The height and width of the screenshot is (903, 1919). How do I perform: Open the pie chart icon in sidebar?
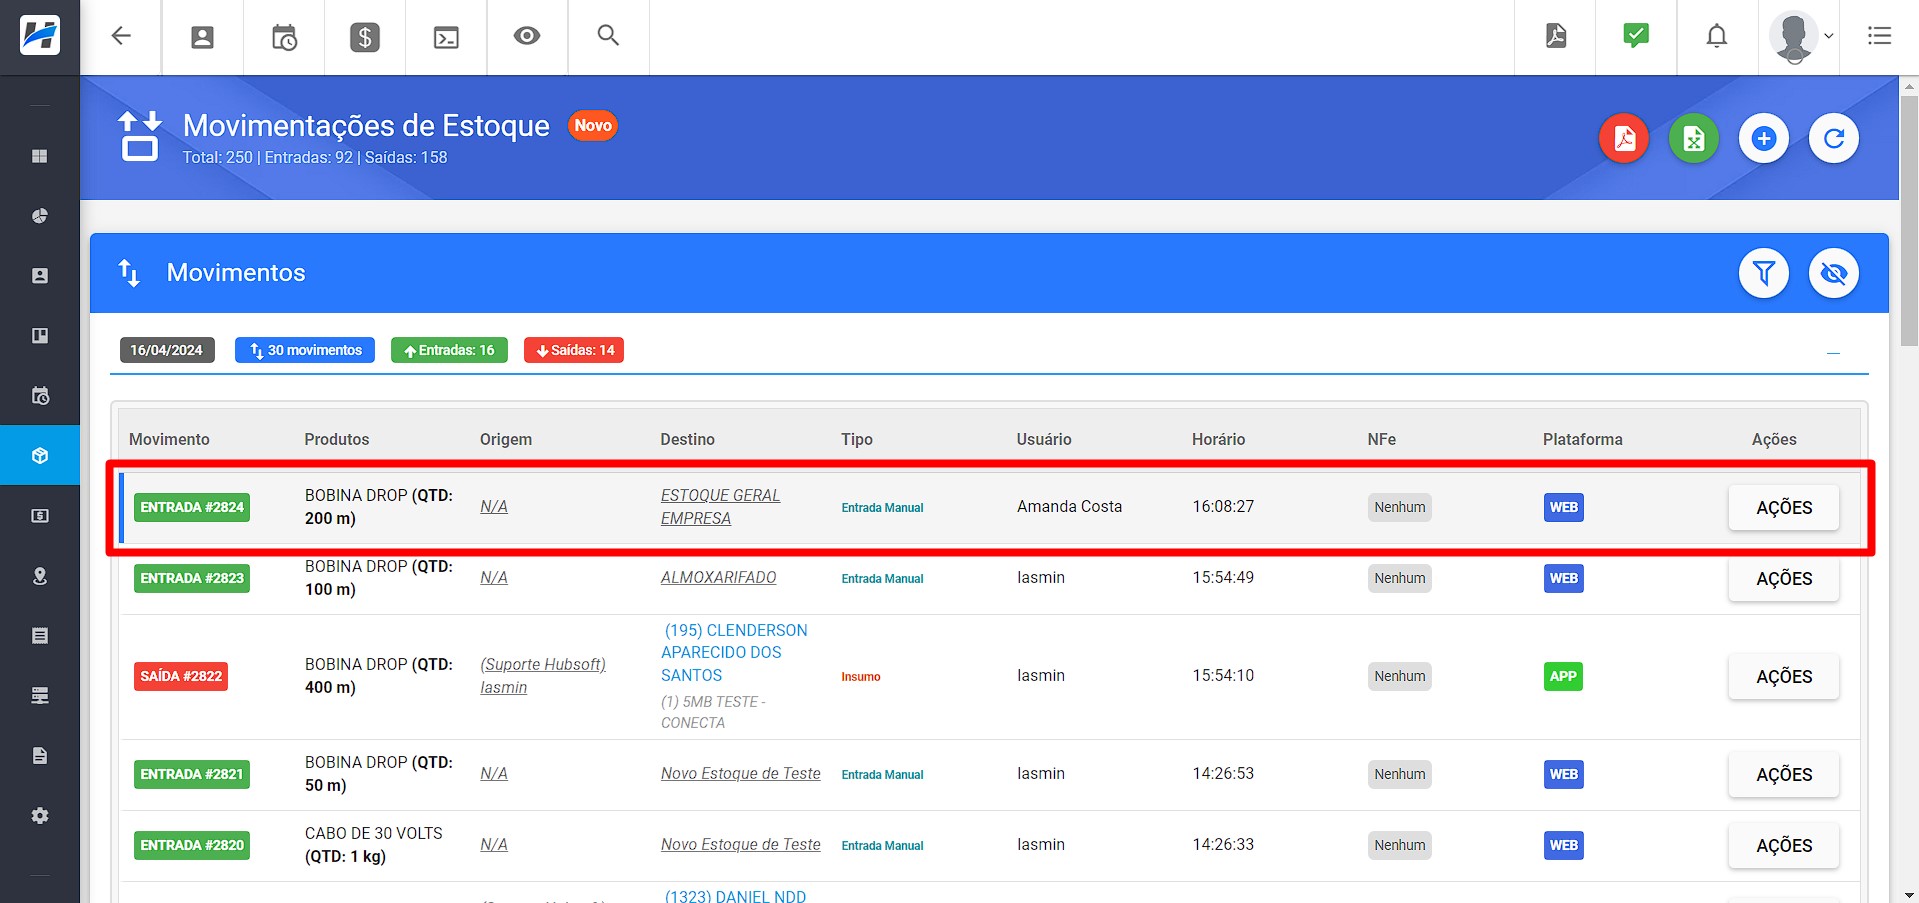coord(40,216)
